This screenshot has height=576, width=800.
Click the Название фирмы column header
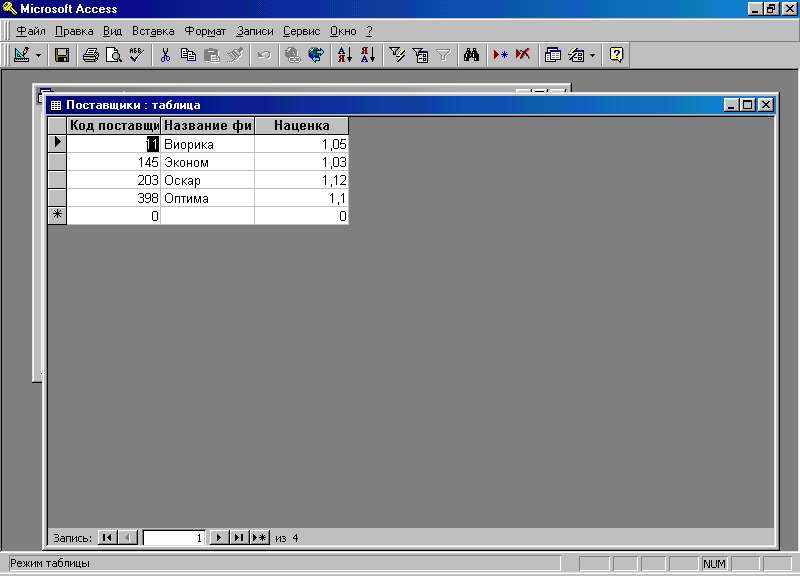tap(208, 126)
